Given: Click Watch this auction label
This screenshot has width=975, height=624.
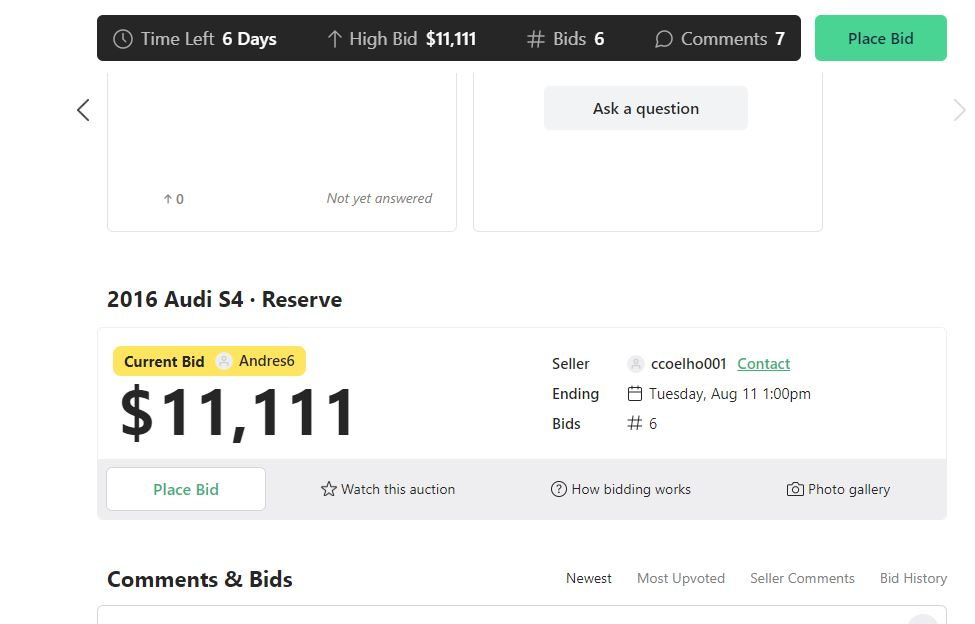Looking at the screenshot, I should coord(398,489).
